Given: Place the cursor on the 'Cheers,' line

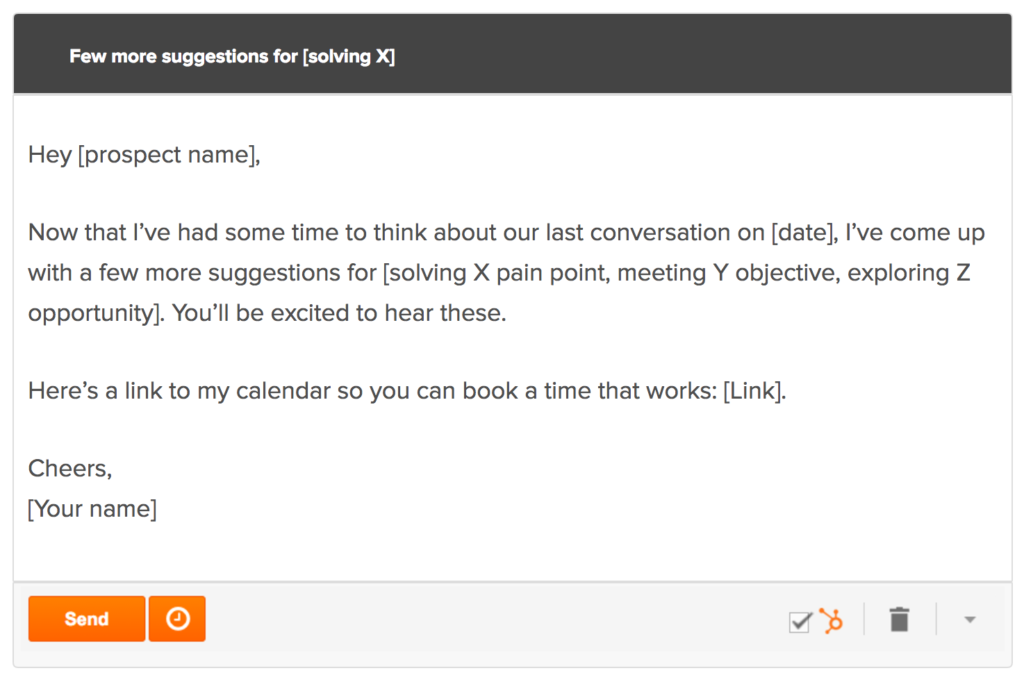Looking at the screenshot, I should (x=70, y=468).
